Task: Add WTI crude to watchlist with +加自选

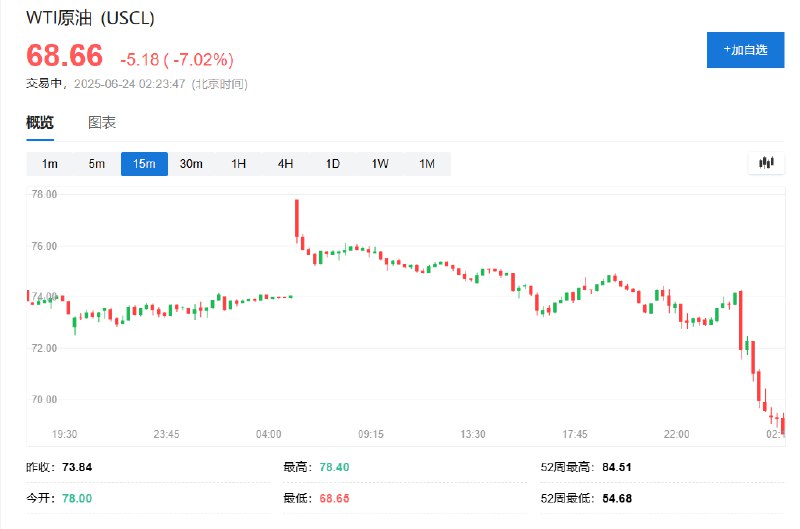Action: [745, 50]
